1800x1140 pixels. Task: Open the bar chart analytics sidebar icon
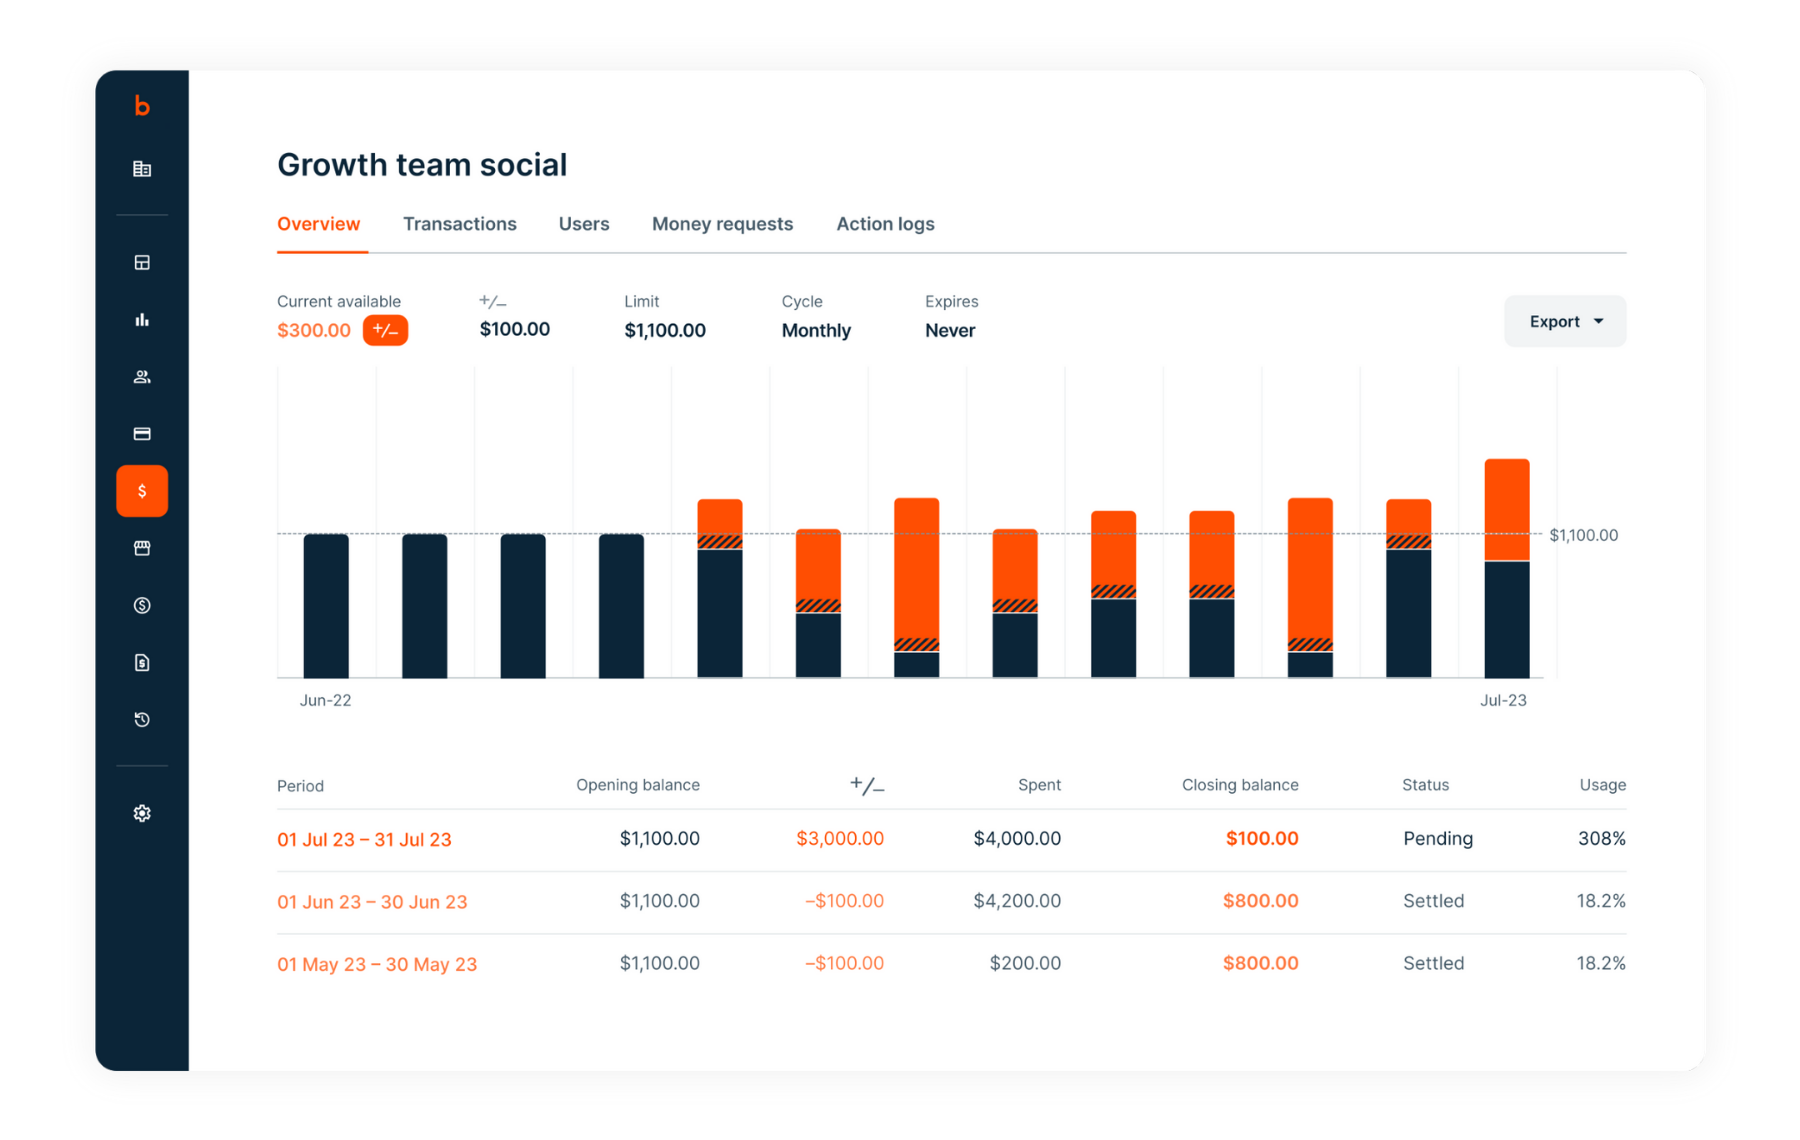tap(142, 320)
